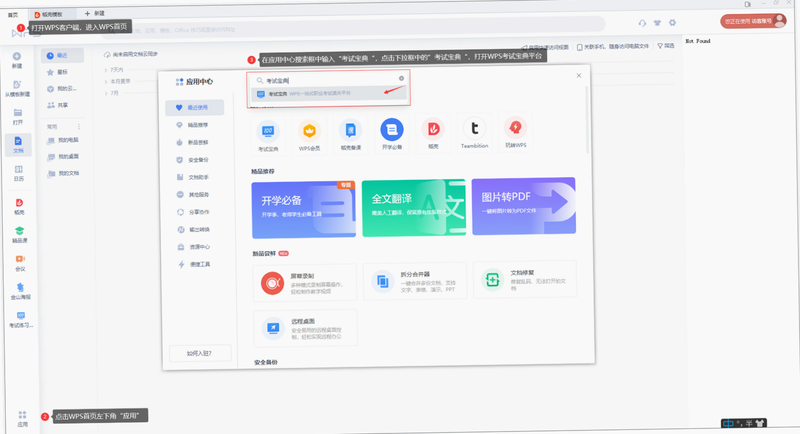Open the 拆分合并器 split-merge tool
This screenshot has height=434, width=800.
coord(415,280)
